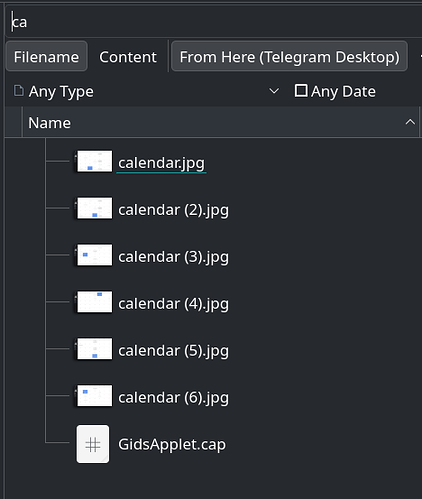The width and height of the screenshot is (422, 499).
Task: Select calendar (4).jpg file name
Action: [173, 304]
